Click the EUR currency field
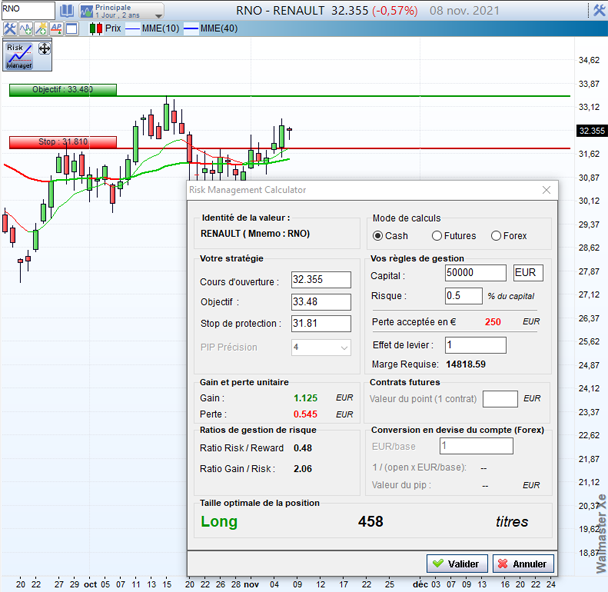Image resolution: width=608 pixels, height=592 pixels. [x=528, y=273]
